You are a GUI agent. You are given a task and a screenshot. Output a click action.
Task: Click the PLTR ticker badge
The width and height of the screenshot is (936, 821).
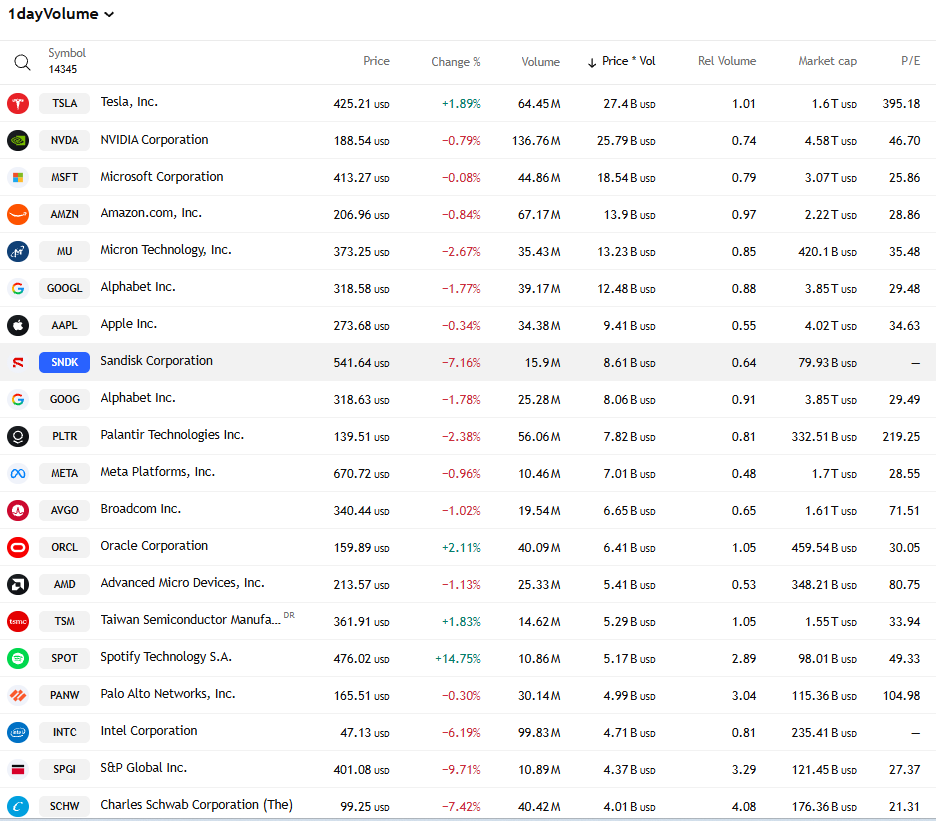tap(64, 436)
